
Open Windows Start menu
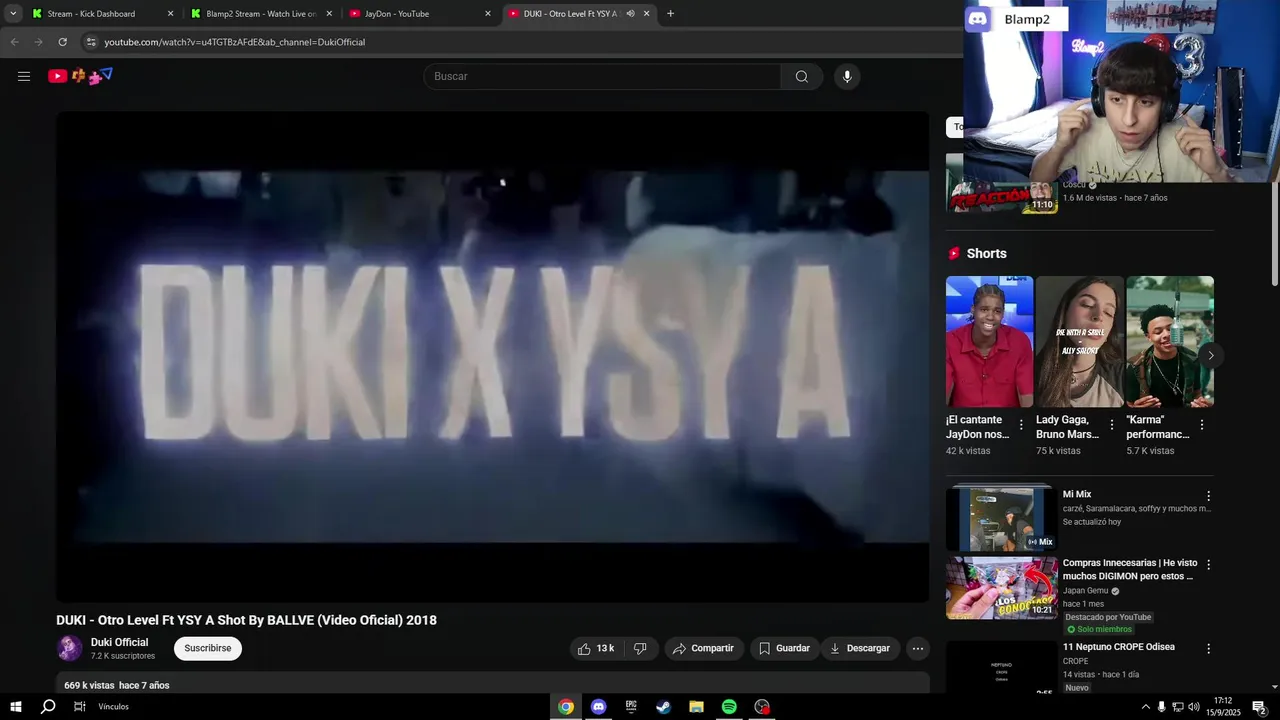click(x=16, y=707)
